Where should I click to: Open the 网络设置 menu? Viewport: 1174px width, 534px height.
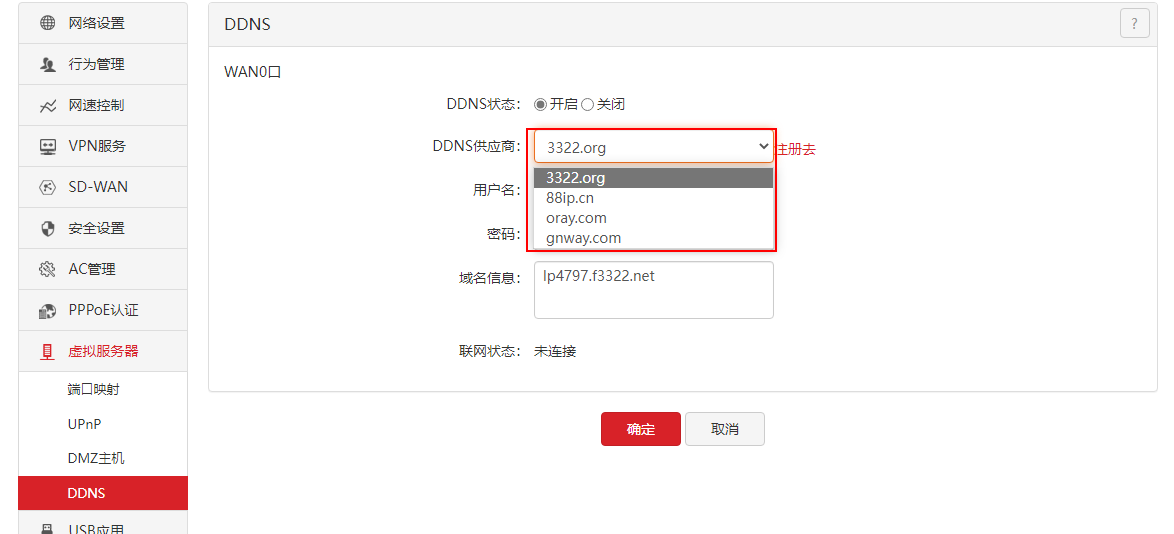103,23
